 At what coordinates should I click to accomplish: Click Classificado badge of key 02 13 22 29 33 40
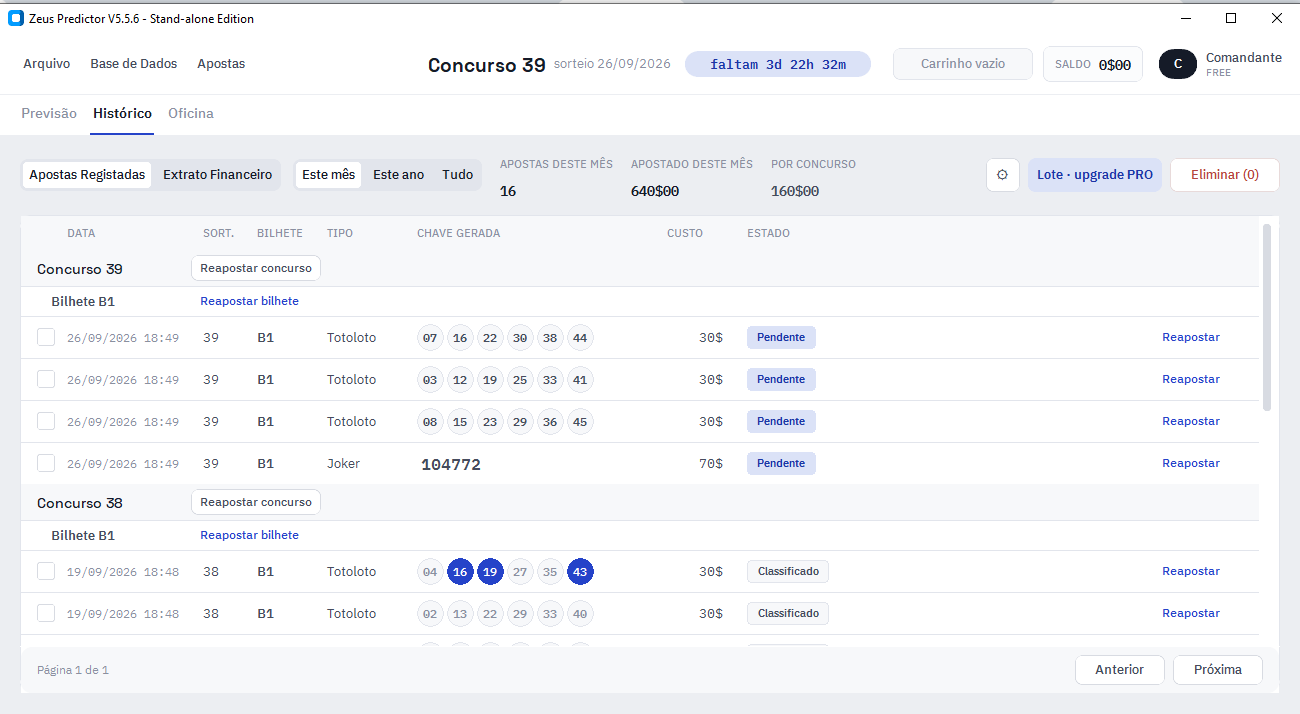[x=788, y=614]
